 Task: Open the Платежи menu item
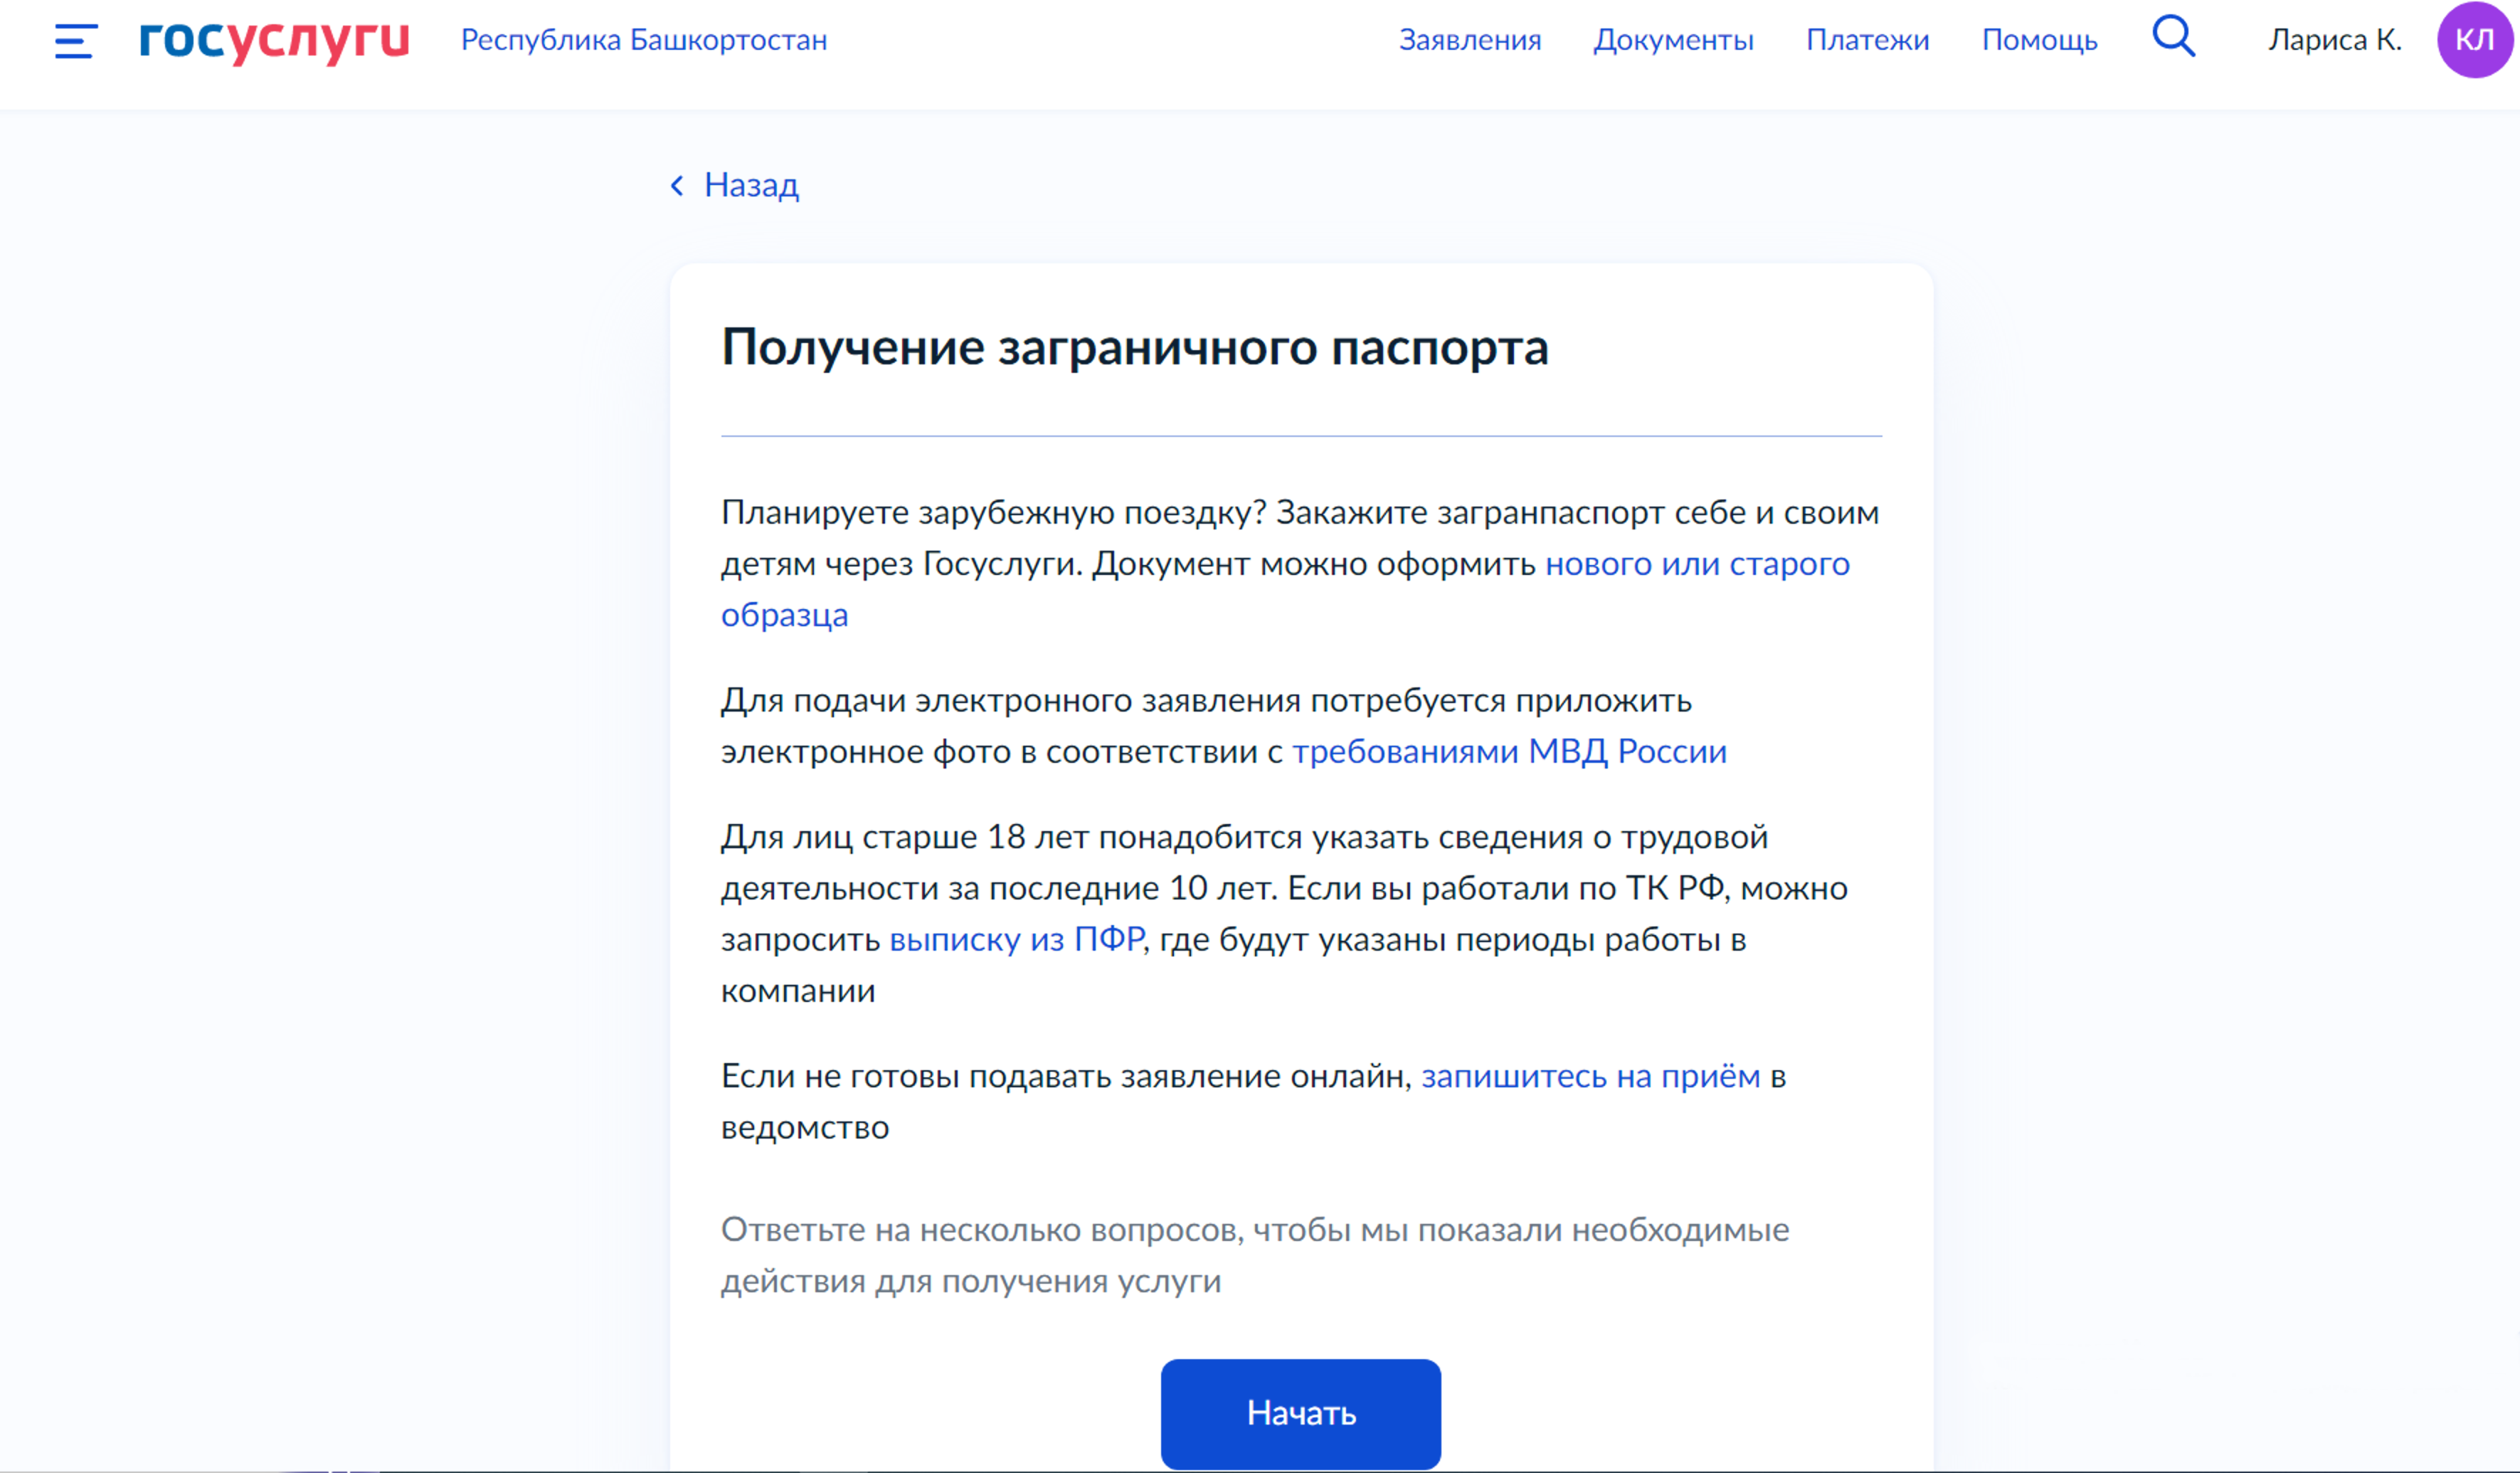1867,40
